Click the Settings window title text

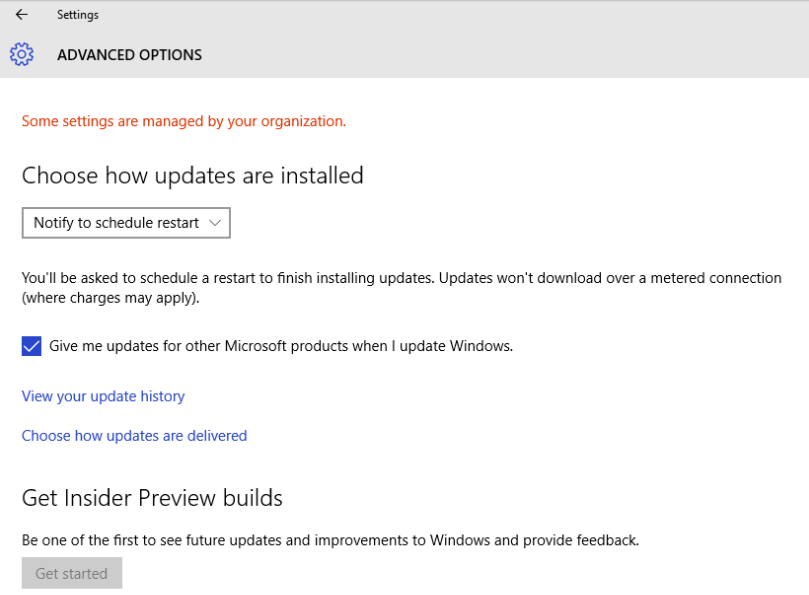point(77,15)
